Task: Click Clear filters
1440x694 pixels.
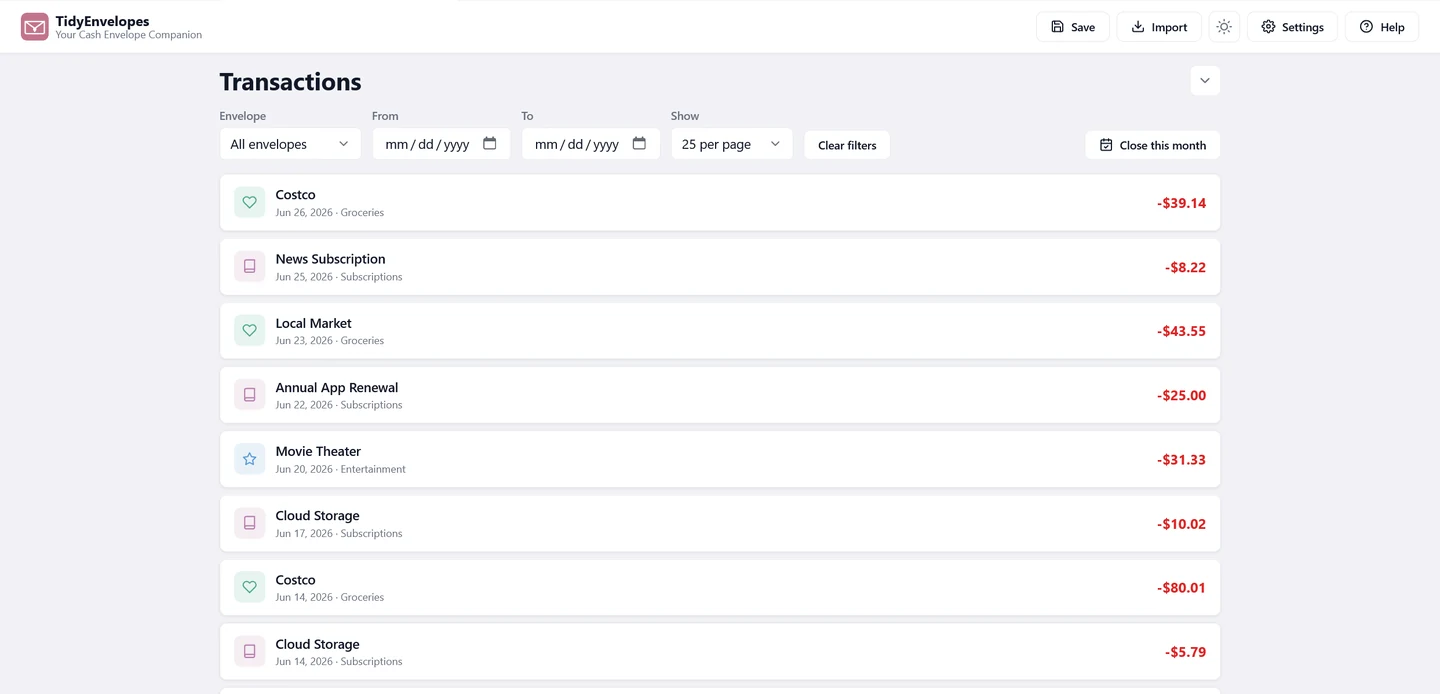Action: coord(847,145)
